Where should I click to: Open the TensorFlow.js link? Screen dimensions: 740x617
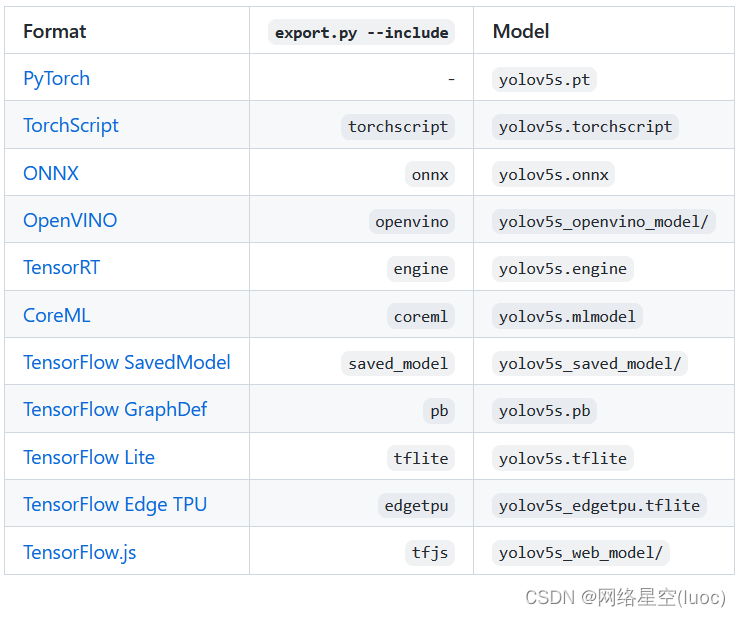(x=79, y=553)
